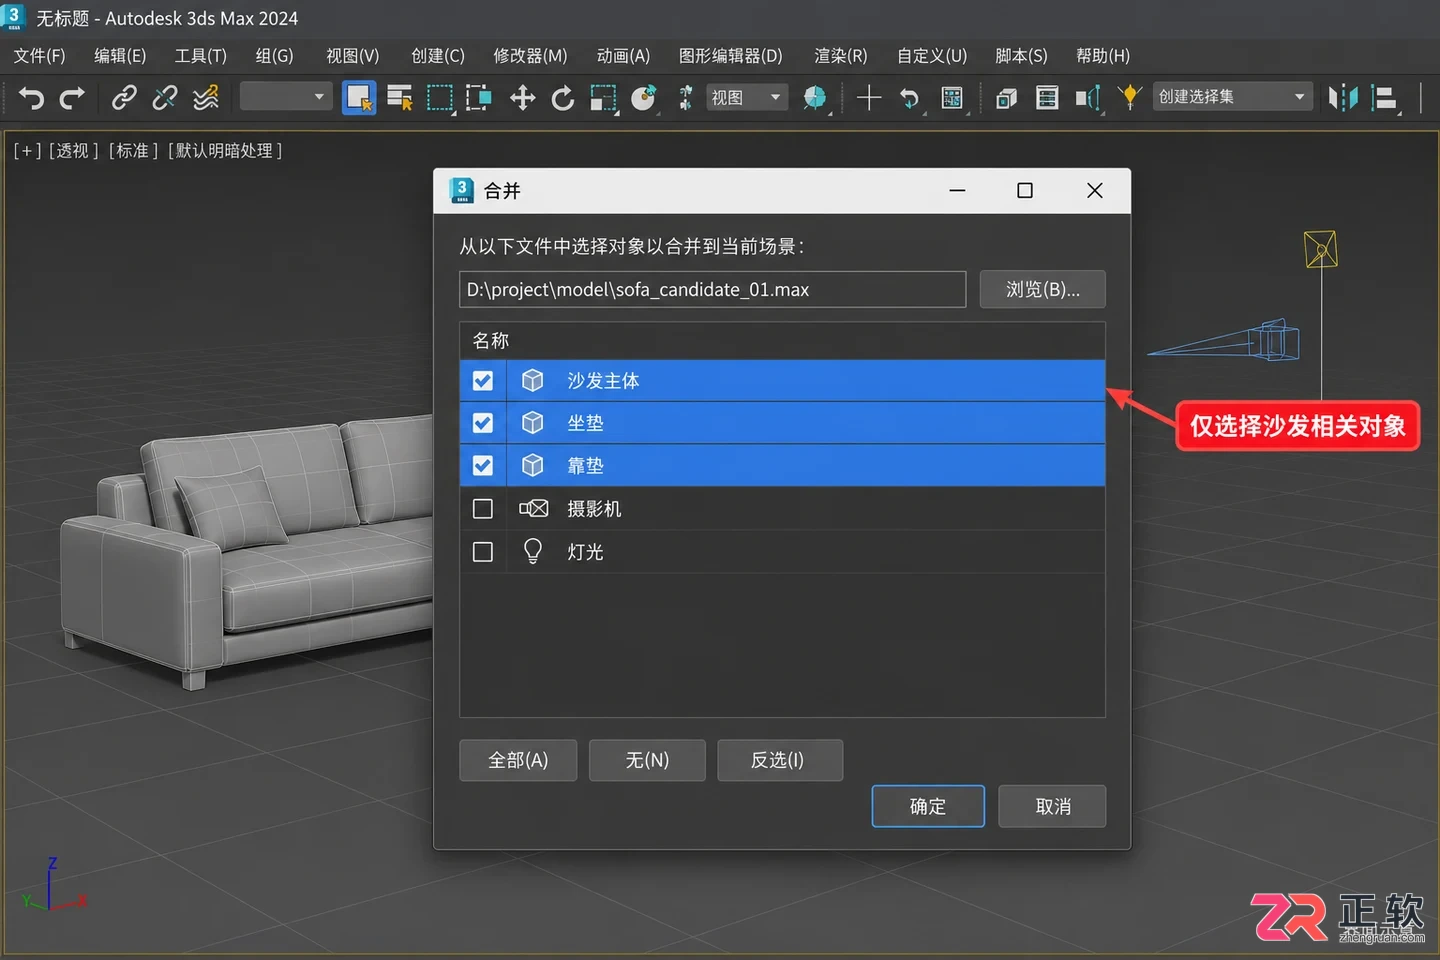Click the Rectangular Selection Region icon
Viewport: 1440px width, 960px height.
pos(440,98)
